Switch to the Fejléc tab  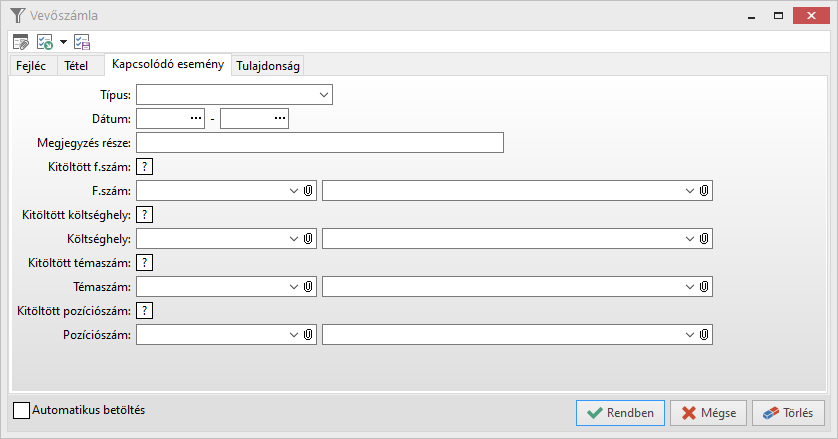pyautogui.click(x=32, y=66)
